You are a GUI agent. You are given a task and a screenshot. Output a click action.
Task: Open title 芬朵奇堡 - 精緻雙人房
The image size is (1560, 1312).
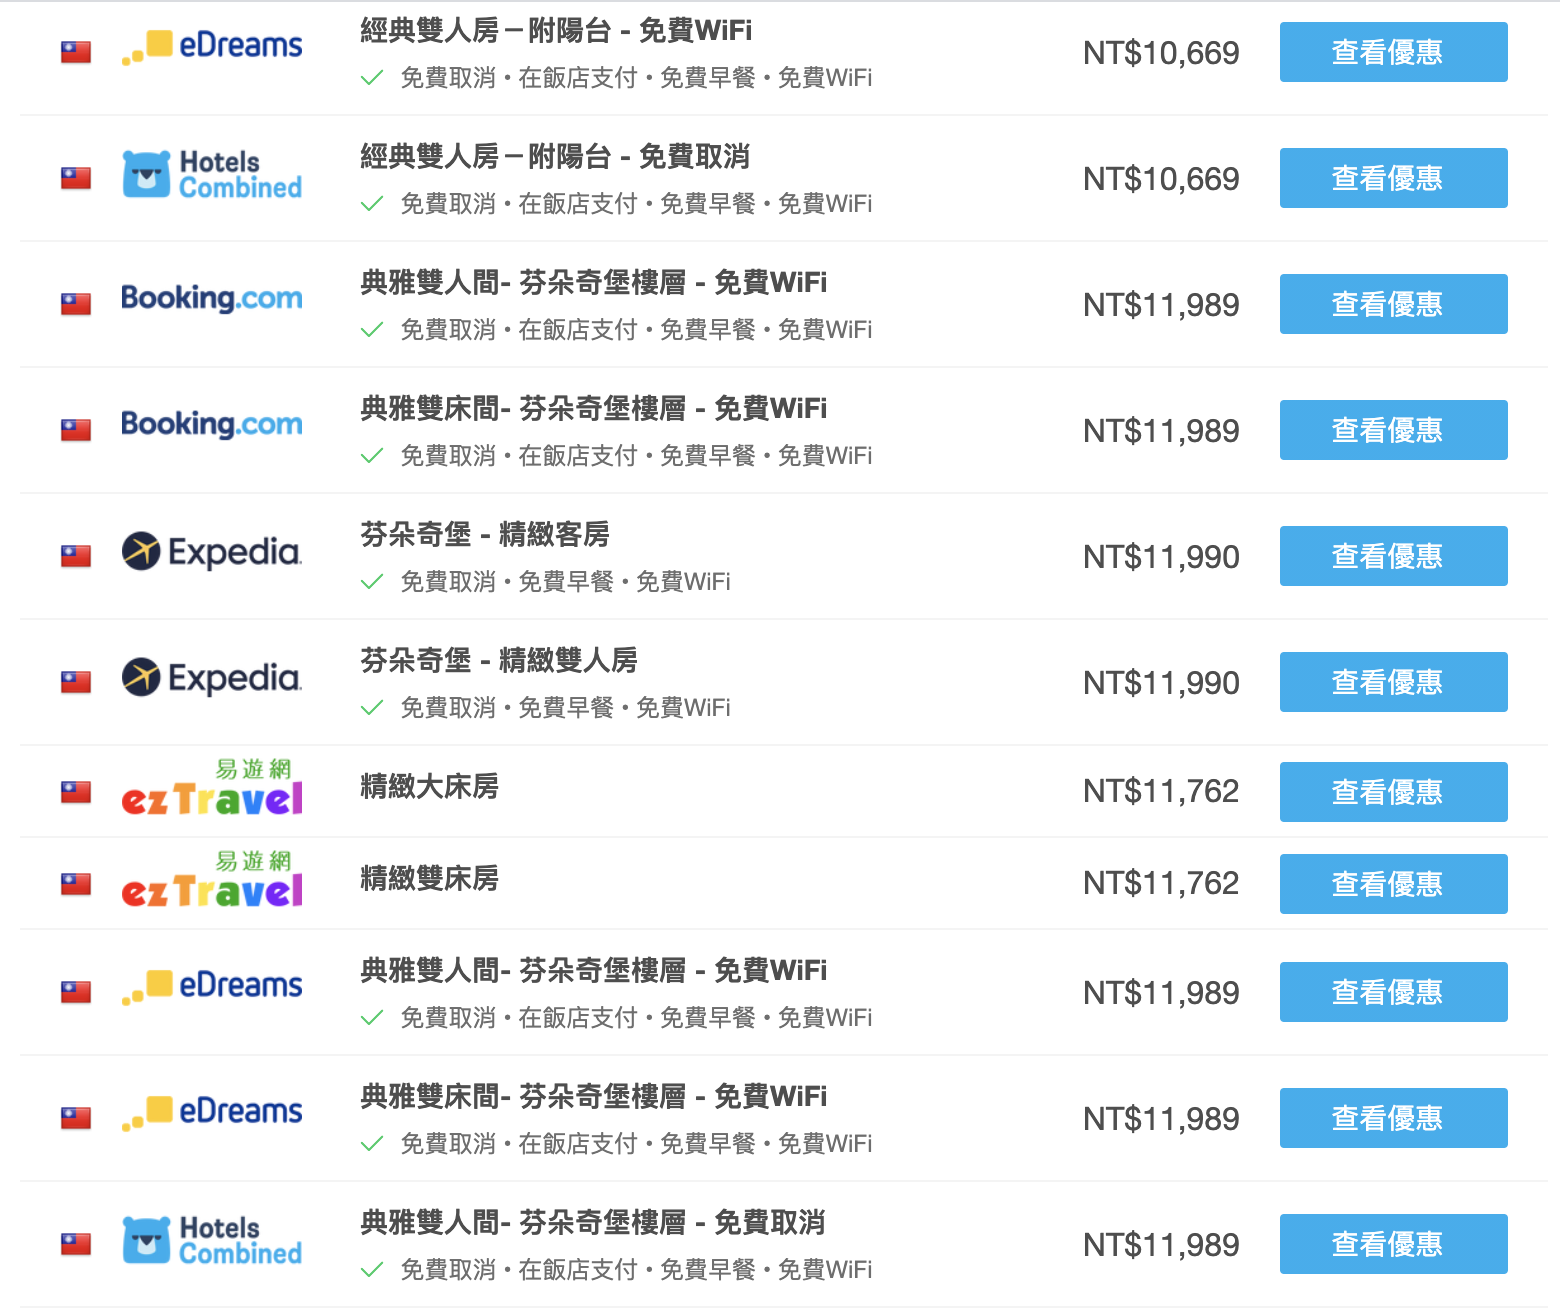pos(499,661)
